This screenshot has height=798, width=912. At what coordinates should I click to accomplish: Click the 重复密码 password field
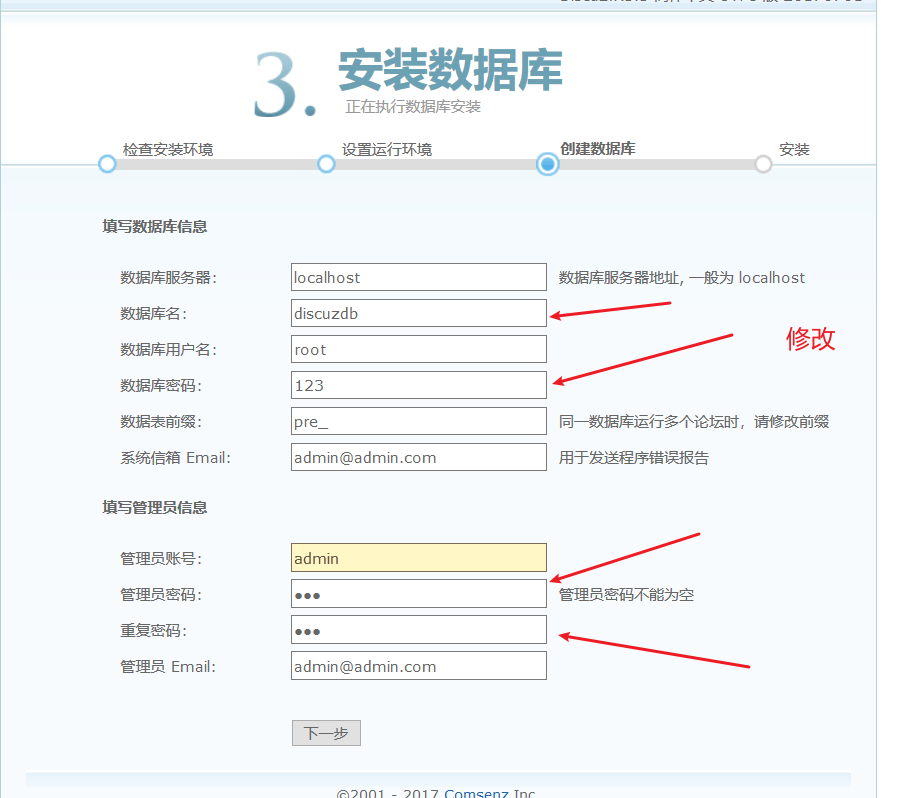click(x=419, y=630)
